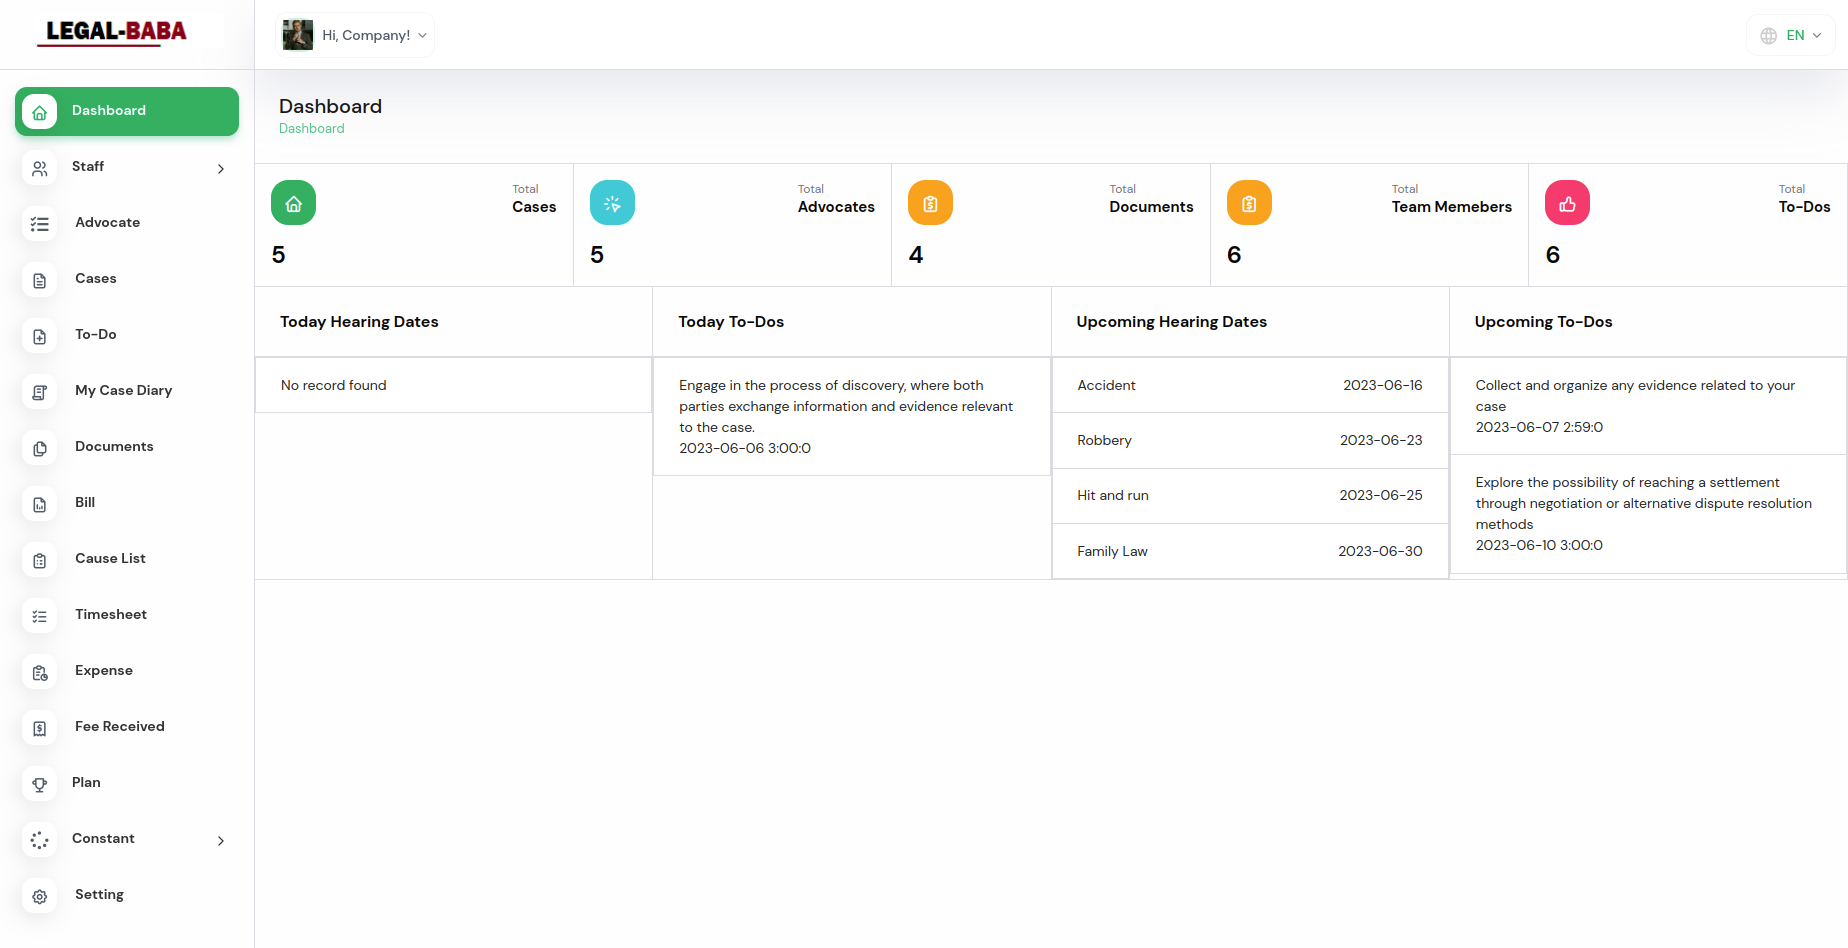The image size is (1848, 948).
Task: Click the My Case Diary icon
Action: point(40,392)
